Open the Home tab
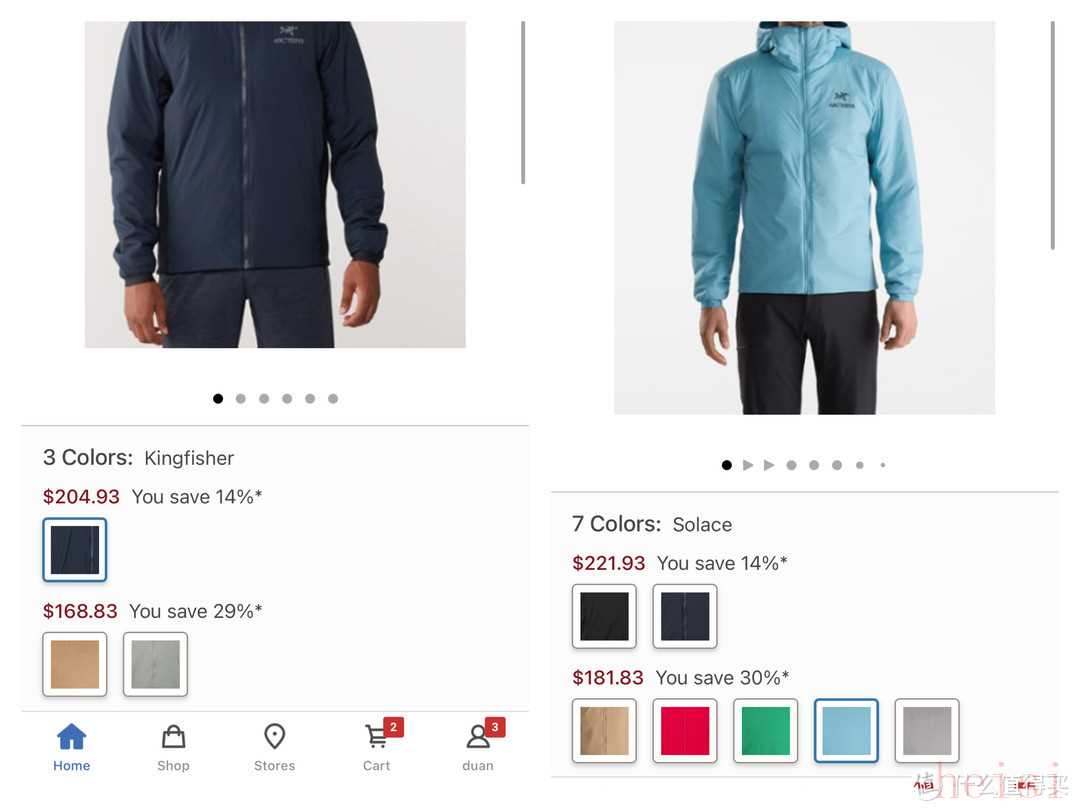Image resolution: width=1080 pixels, height=811 pixels. click(72, 748)
